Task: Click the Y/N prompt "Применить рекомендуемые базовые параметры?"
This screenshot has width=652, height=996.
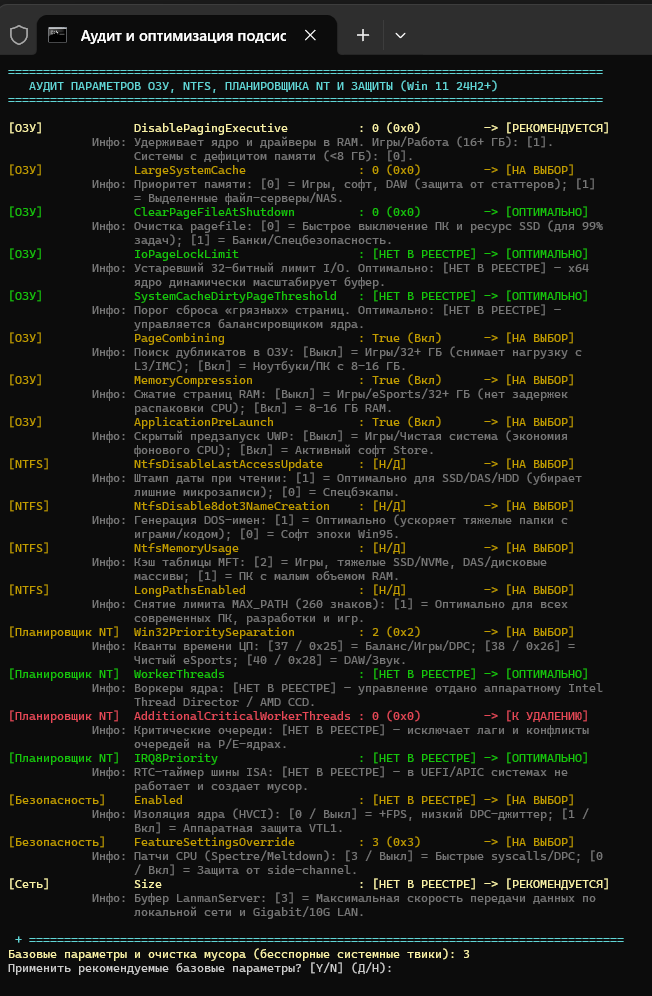Action: click(x=200, y=968)
